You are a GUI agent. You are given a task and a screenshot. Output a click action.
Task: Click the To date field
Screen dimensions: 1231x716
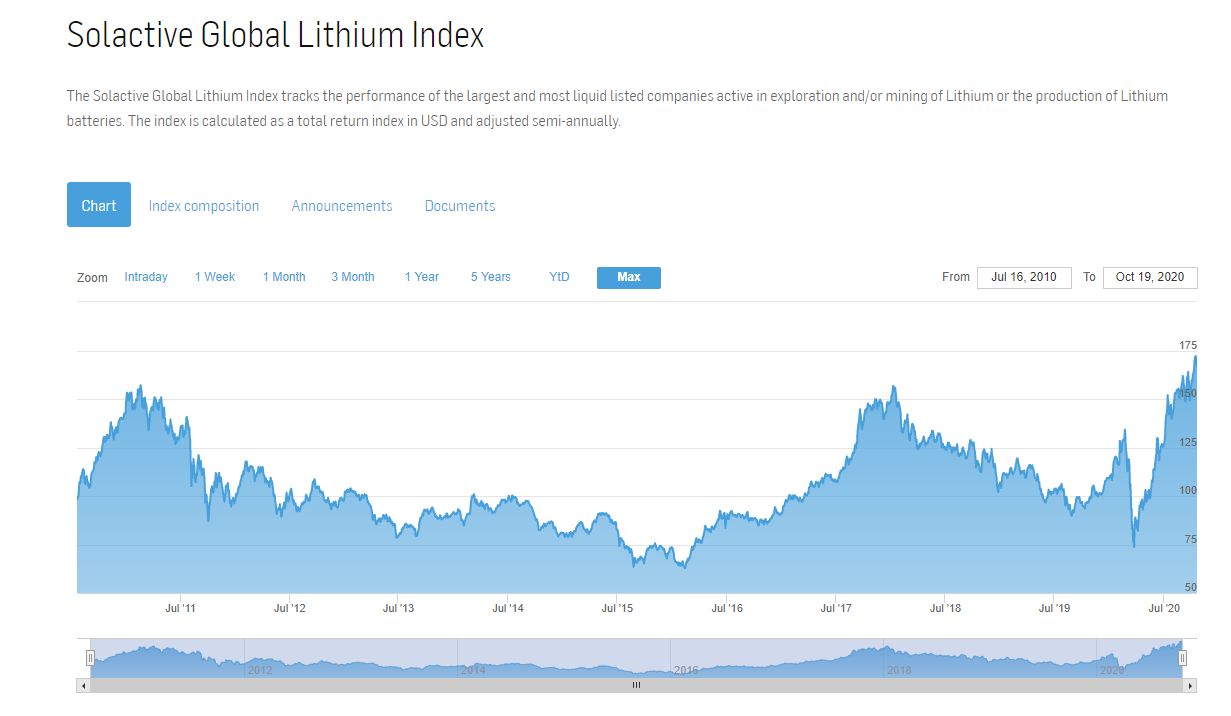(x=1150, y=277)
